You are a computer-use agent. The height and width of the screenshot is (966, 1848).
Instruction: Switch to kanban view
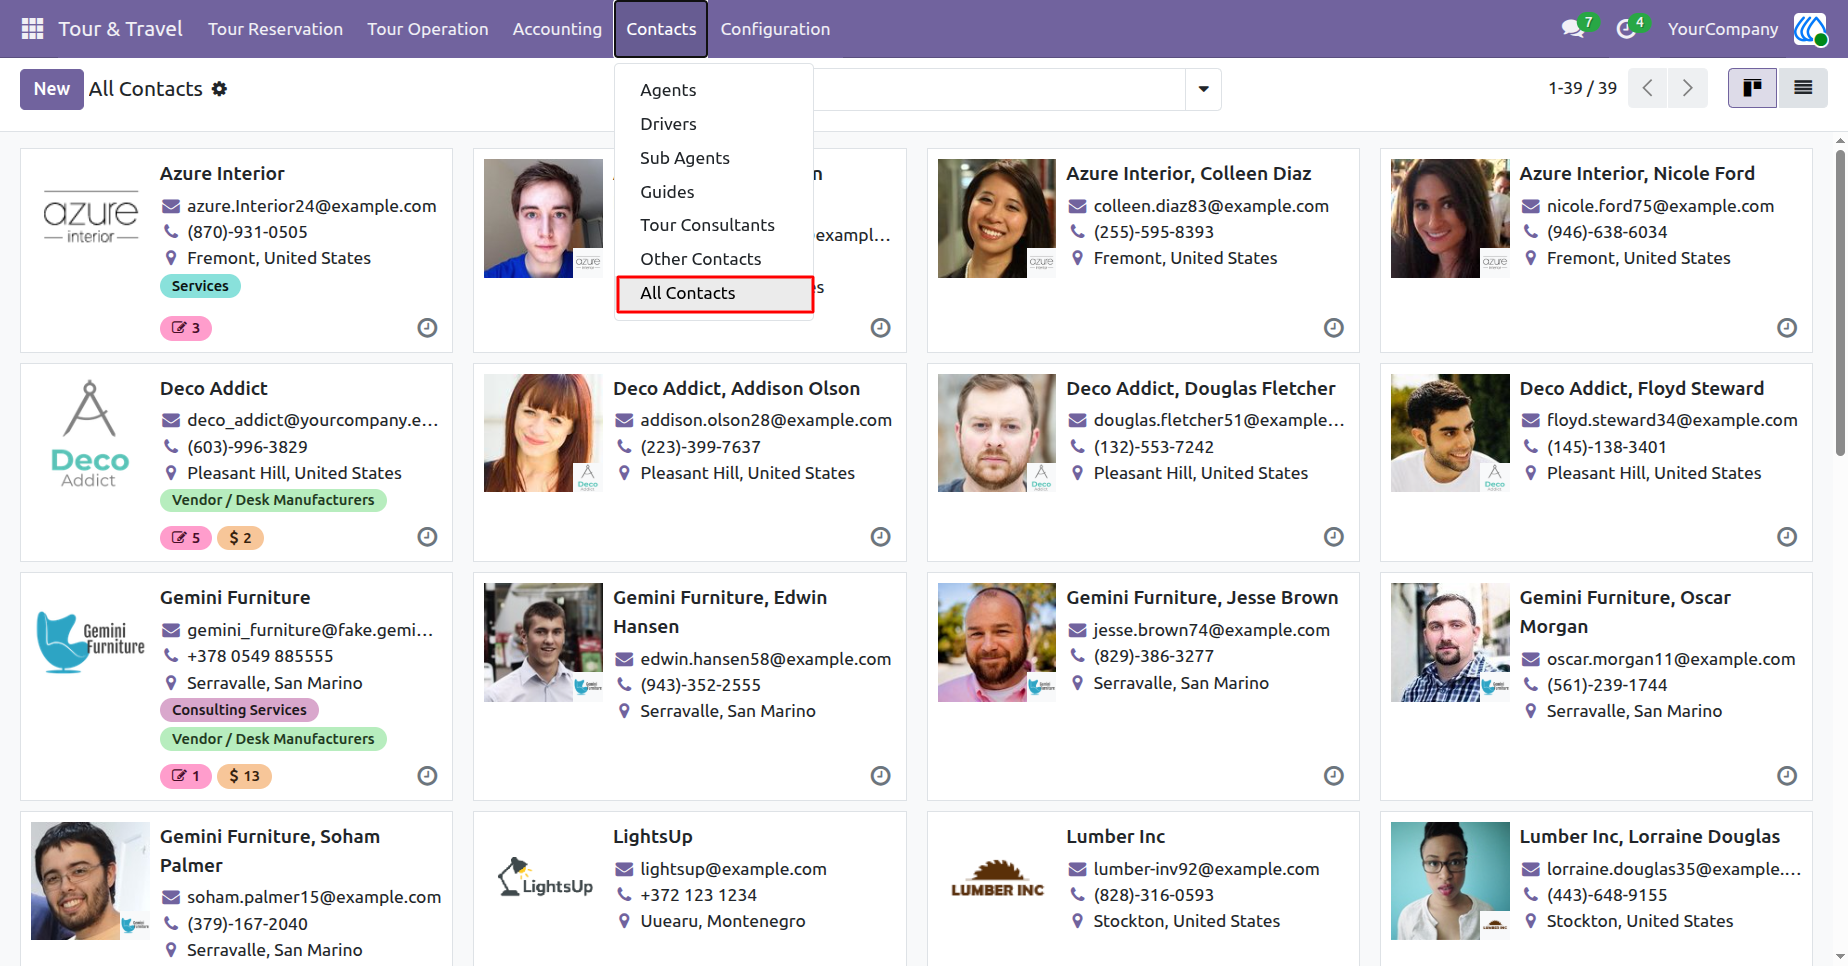point(1752,88)
